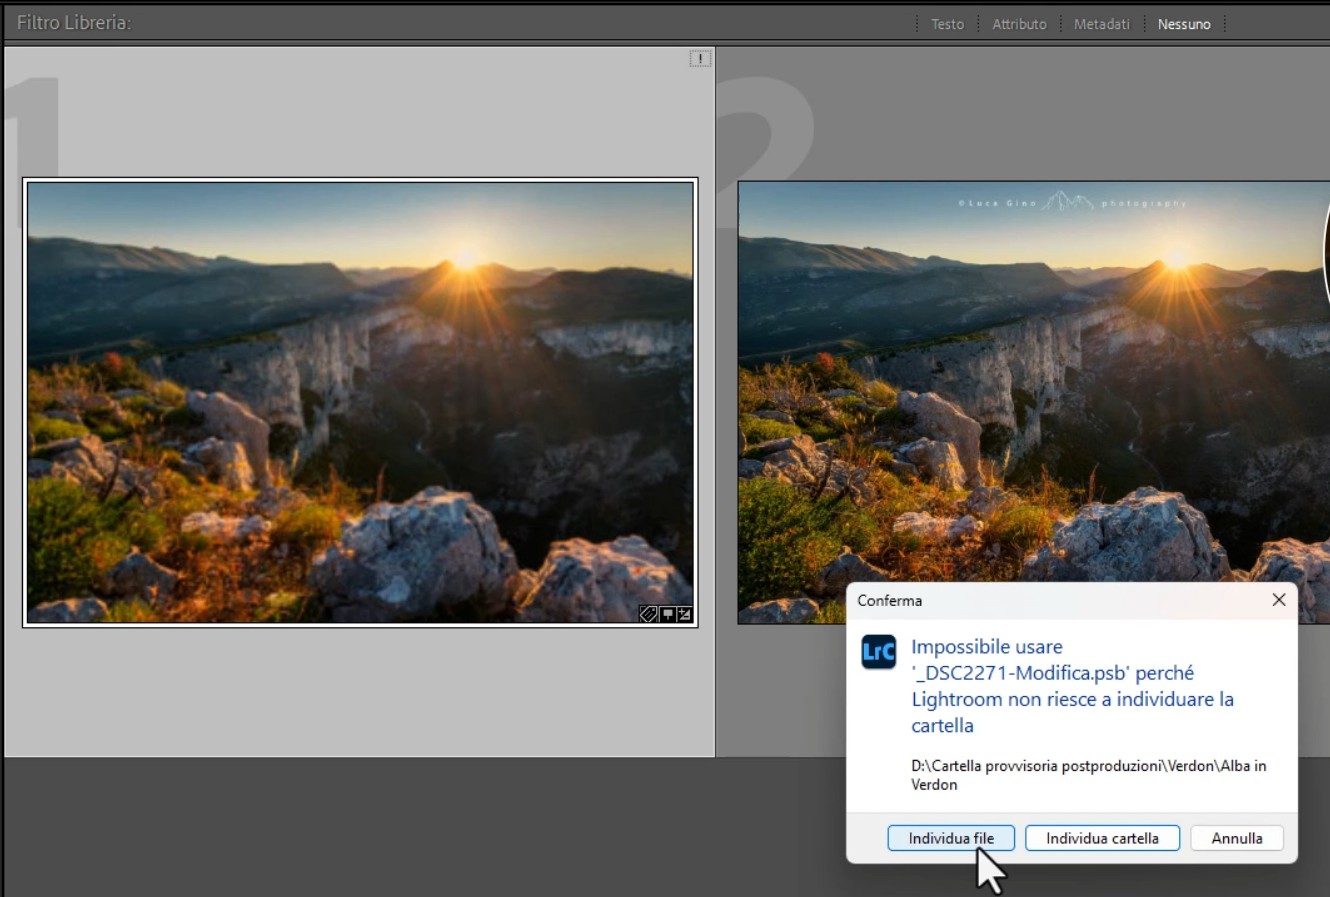Select the first sunrise photo thumbnail

coord(358,400)
